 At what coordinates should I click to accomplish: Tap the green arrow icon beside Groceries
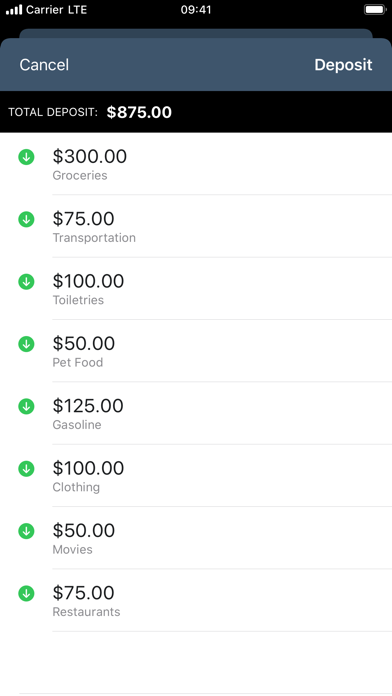pos(26,157)
